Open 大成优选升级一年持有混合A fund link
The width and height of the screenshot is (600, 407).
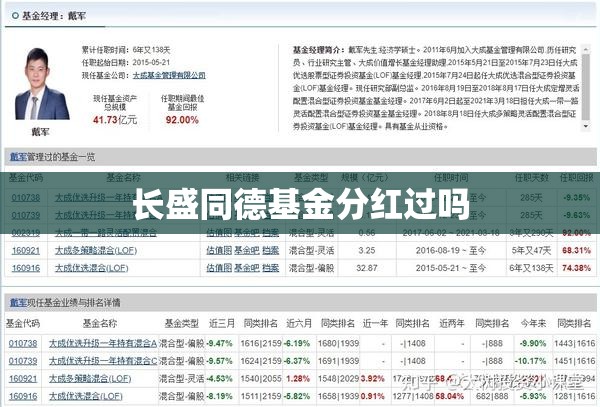click(103, 344)
